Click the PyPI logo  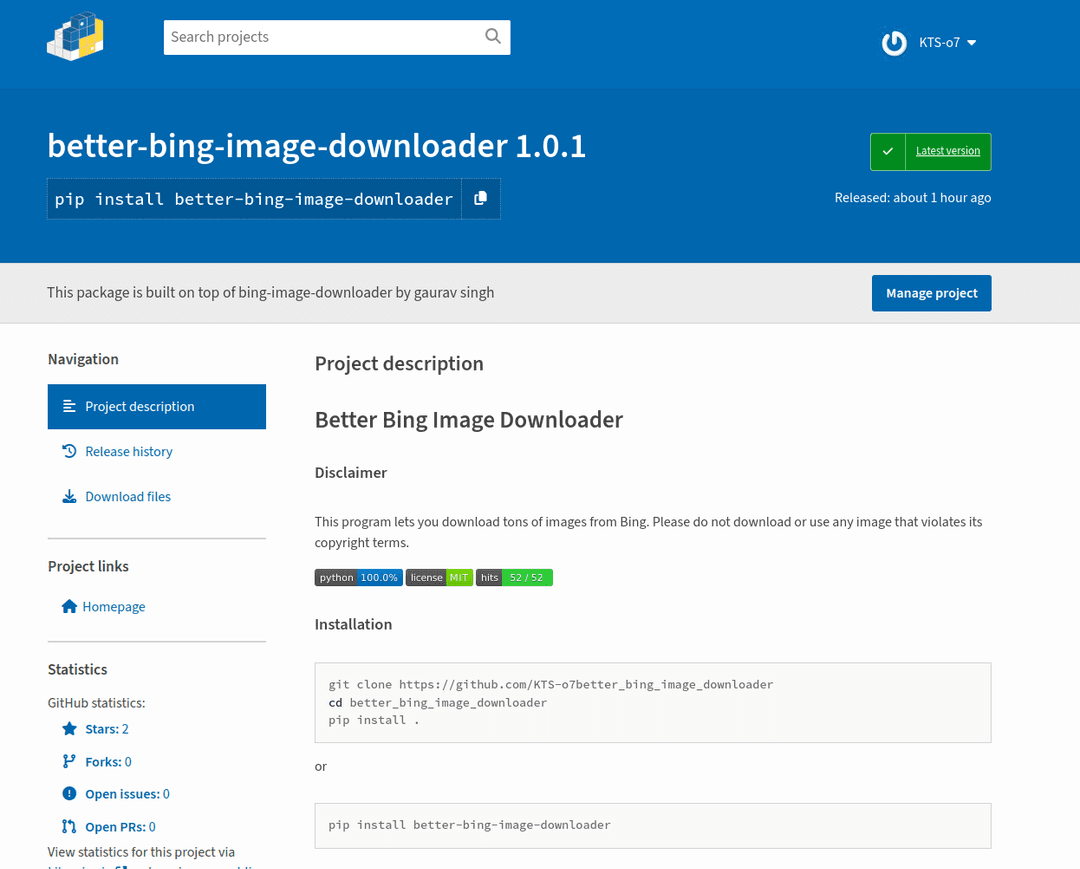click(x=75, y=36)
